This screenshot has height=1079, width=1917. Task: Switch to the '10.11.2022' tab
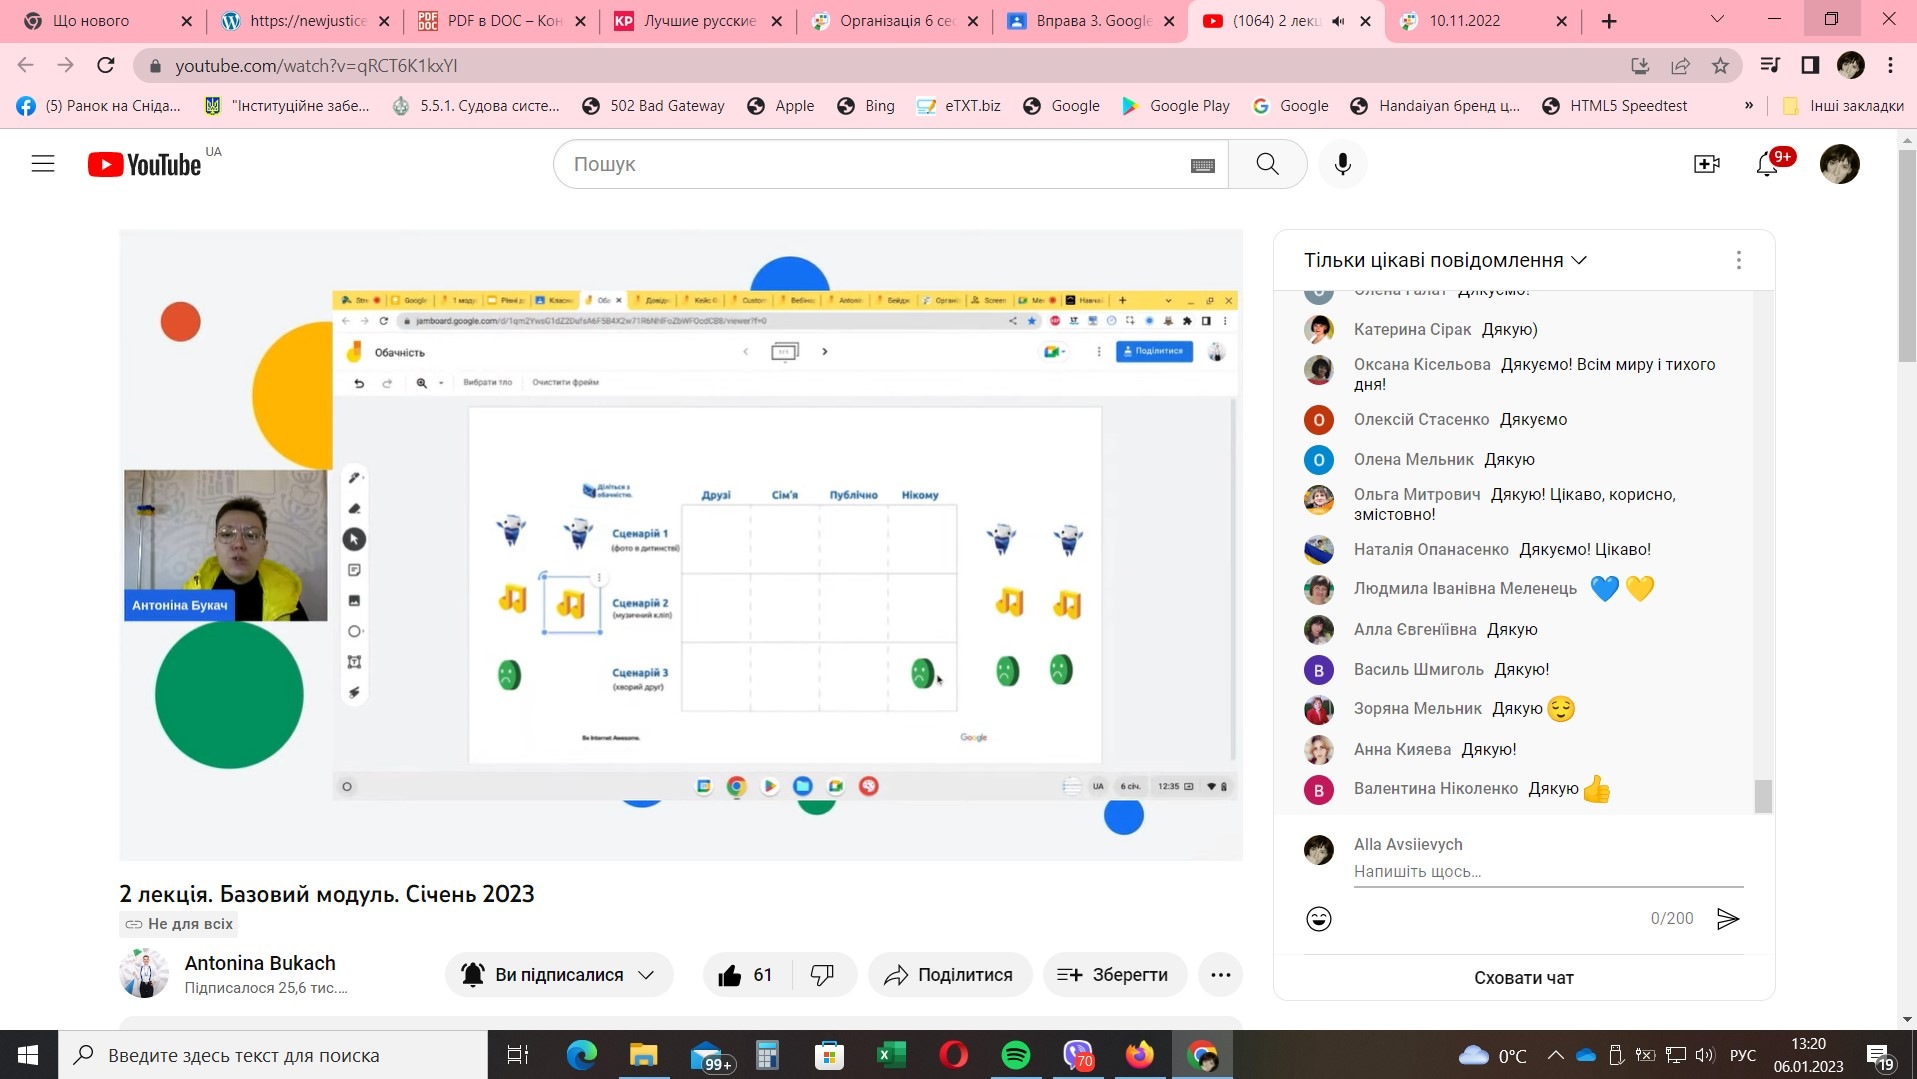(1485, 21)
